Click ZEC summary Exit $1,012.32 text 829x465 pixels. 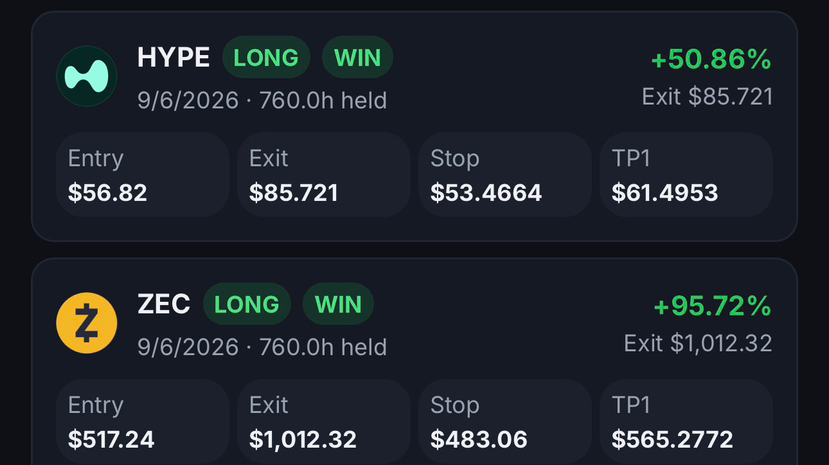pyautogui.click(x=698, y=343)
